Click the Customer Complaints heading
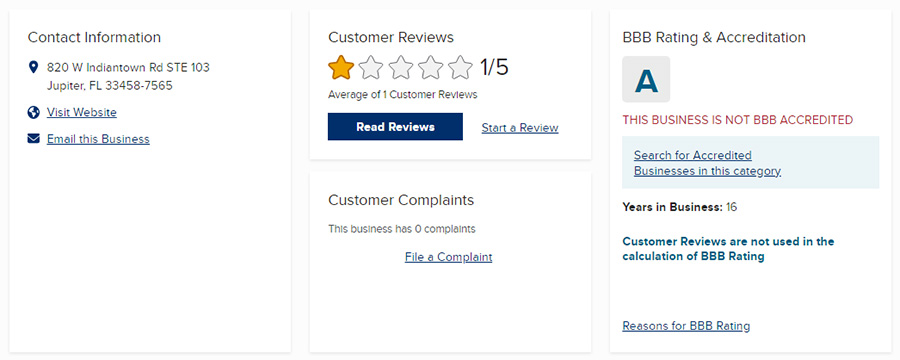 tap(401, 200)
